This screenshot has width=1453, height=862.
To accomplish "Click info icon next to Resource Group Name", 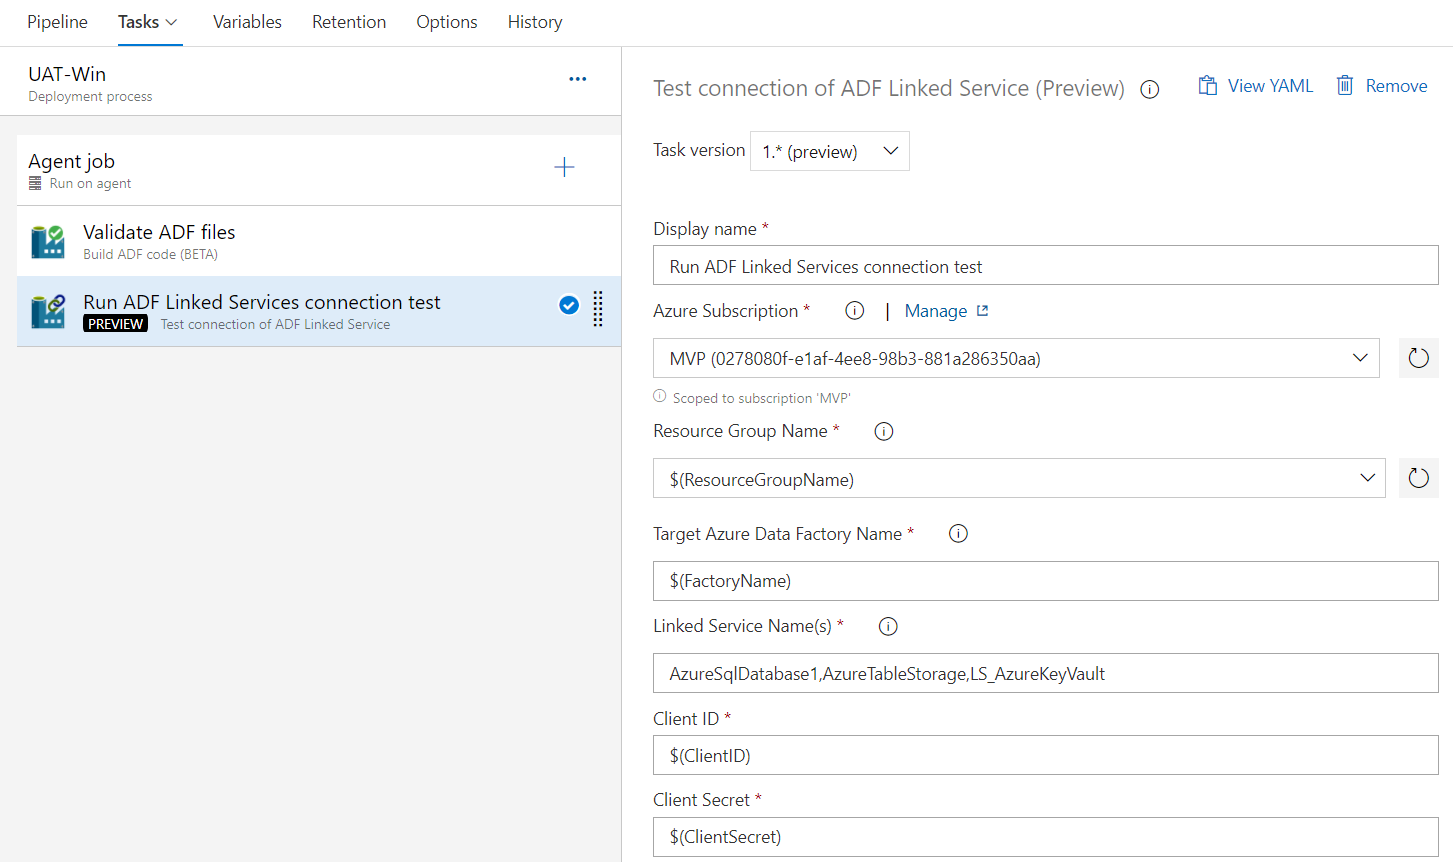I will point(883,431).
